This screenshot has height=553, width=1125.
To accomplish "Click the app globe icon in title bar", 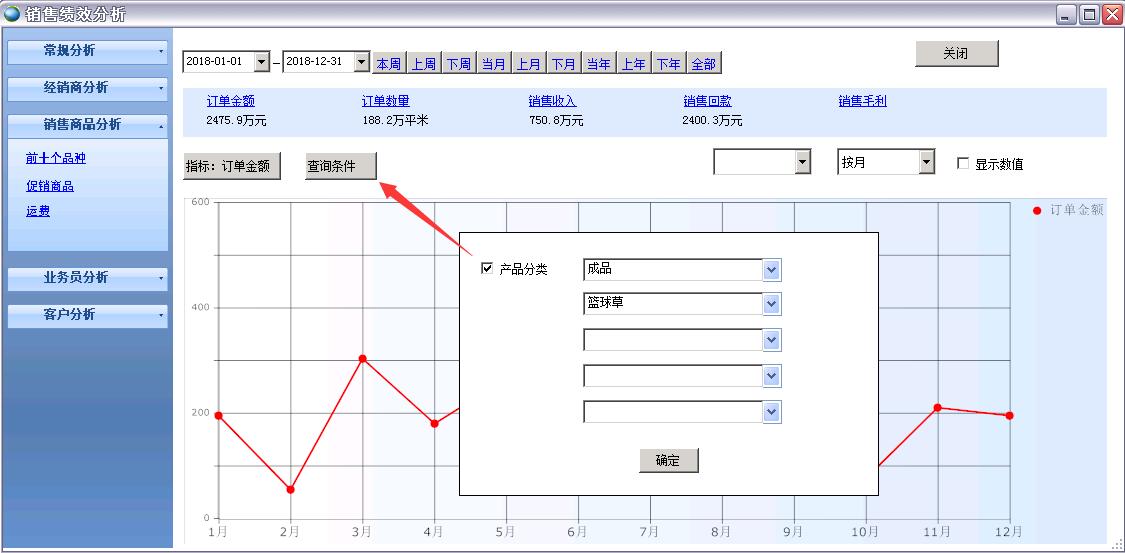I will [12, 14].
